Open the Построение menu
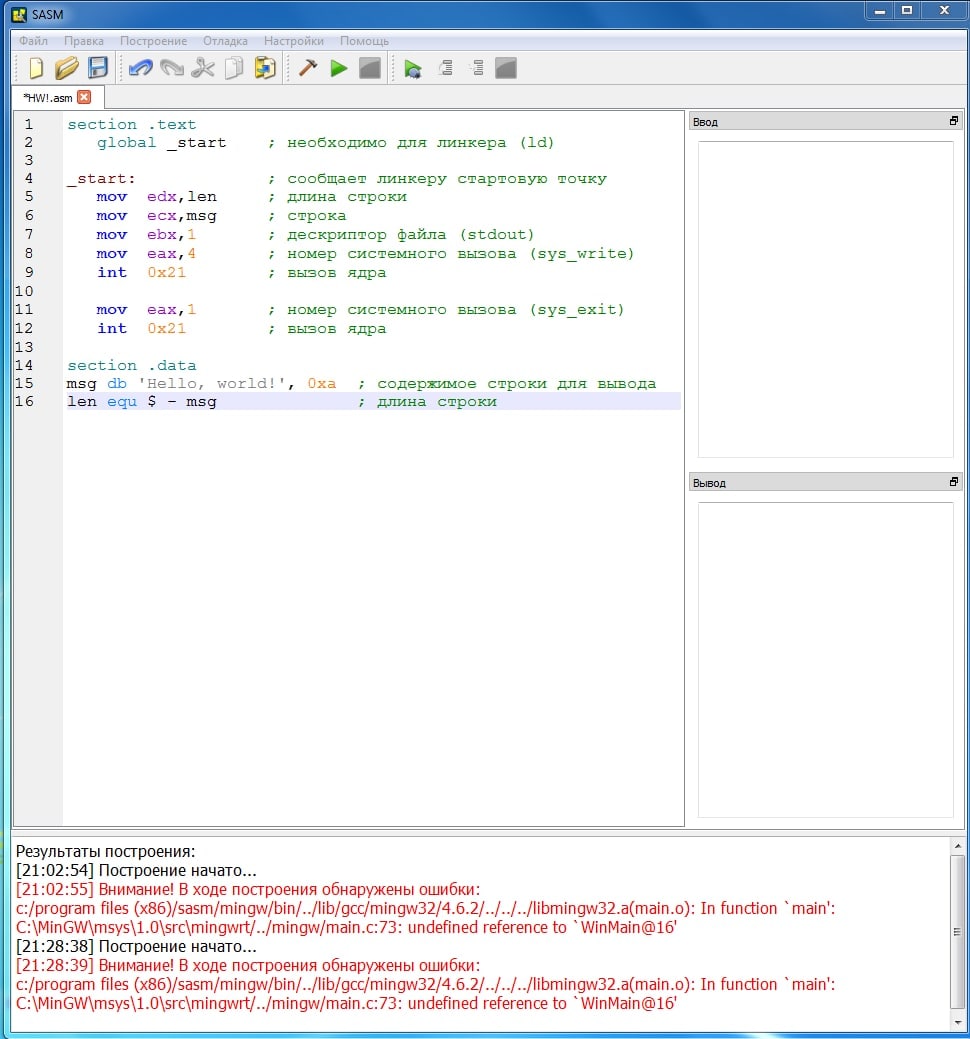The image size is (970, 1039). click(x=153, y=41)
